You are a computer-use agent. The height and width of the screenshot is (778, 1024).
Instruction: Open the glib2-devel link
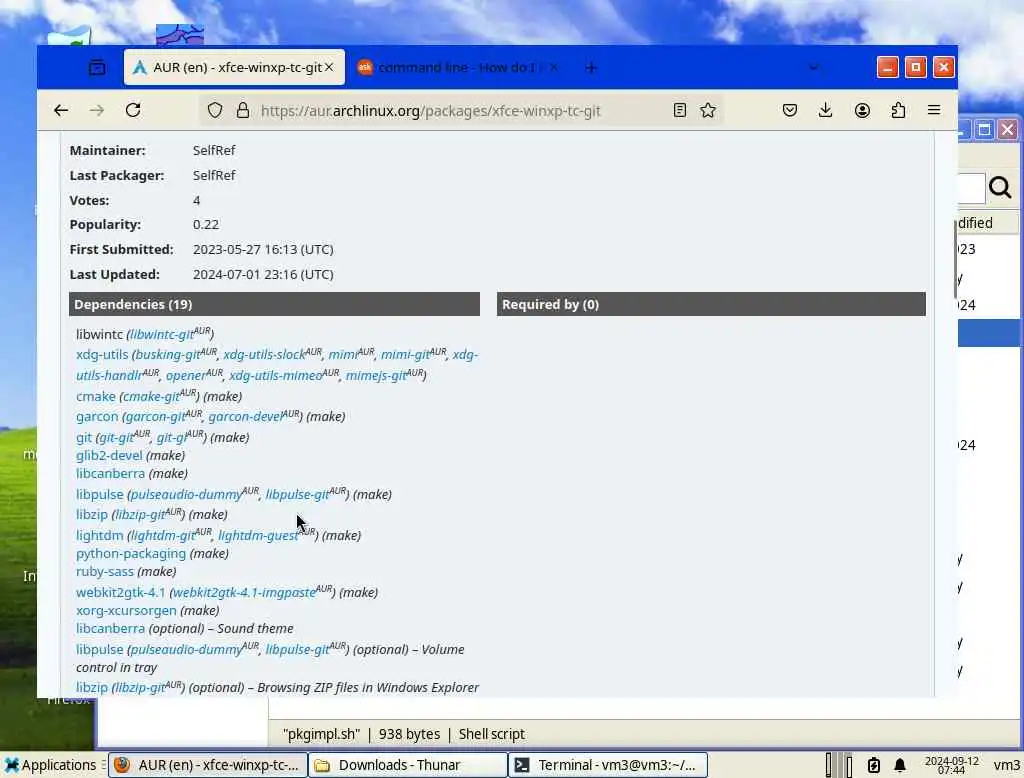109,455
